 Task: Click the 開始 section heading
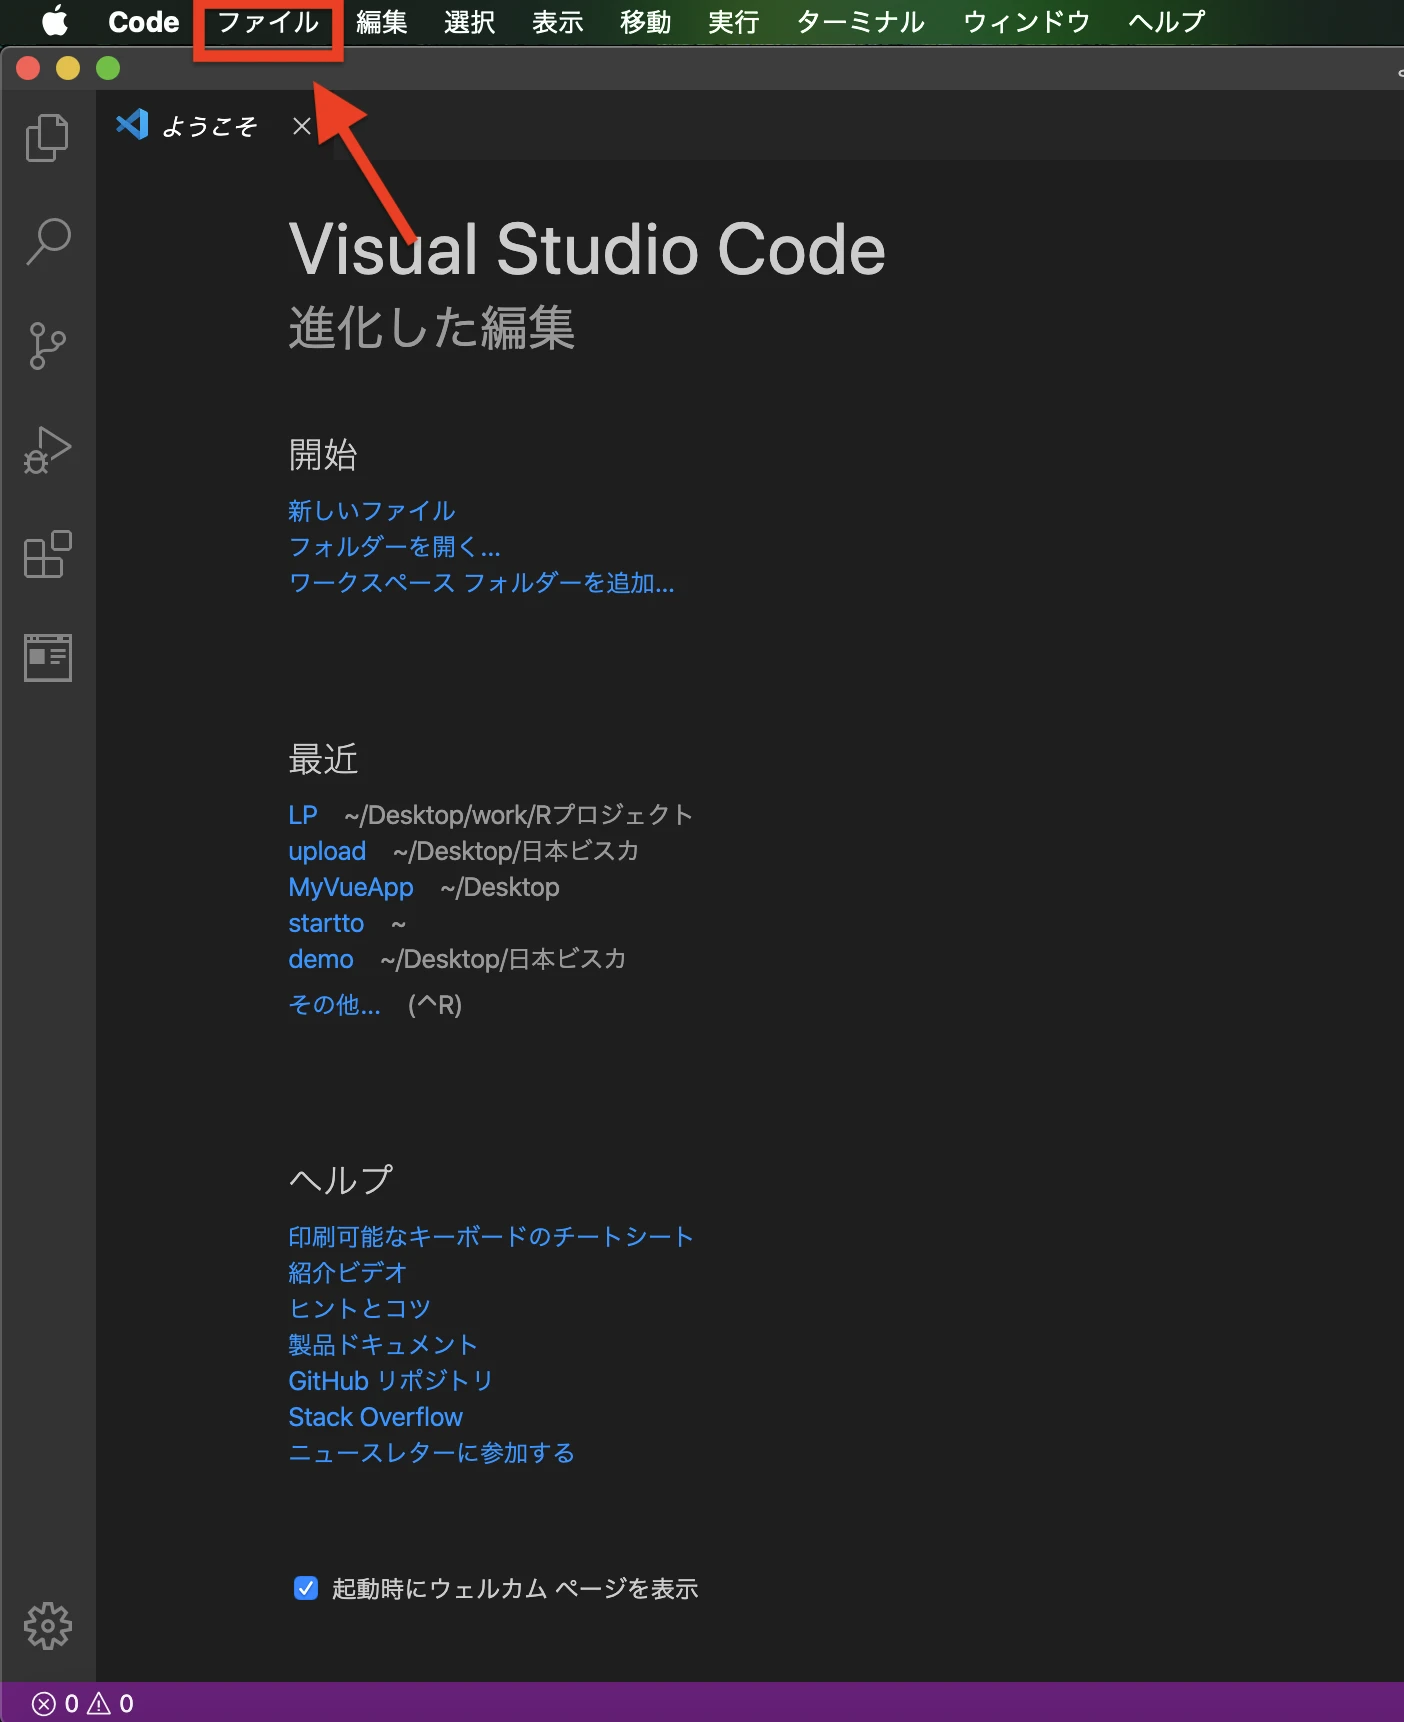(x=323, y=455)
